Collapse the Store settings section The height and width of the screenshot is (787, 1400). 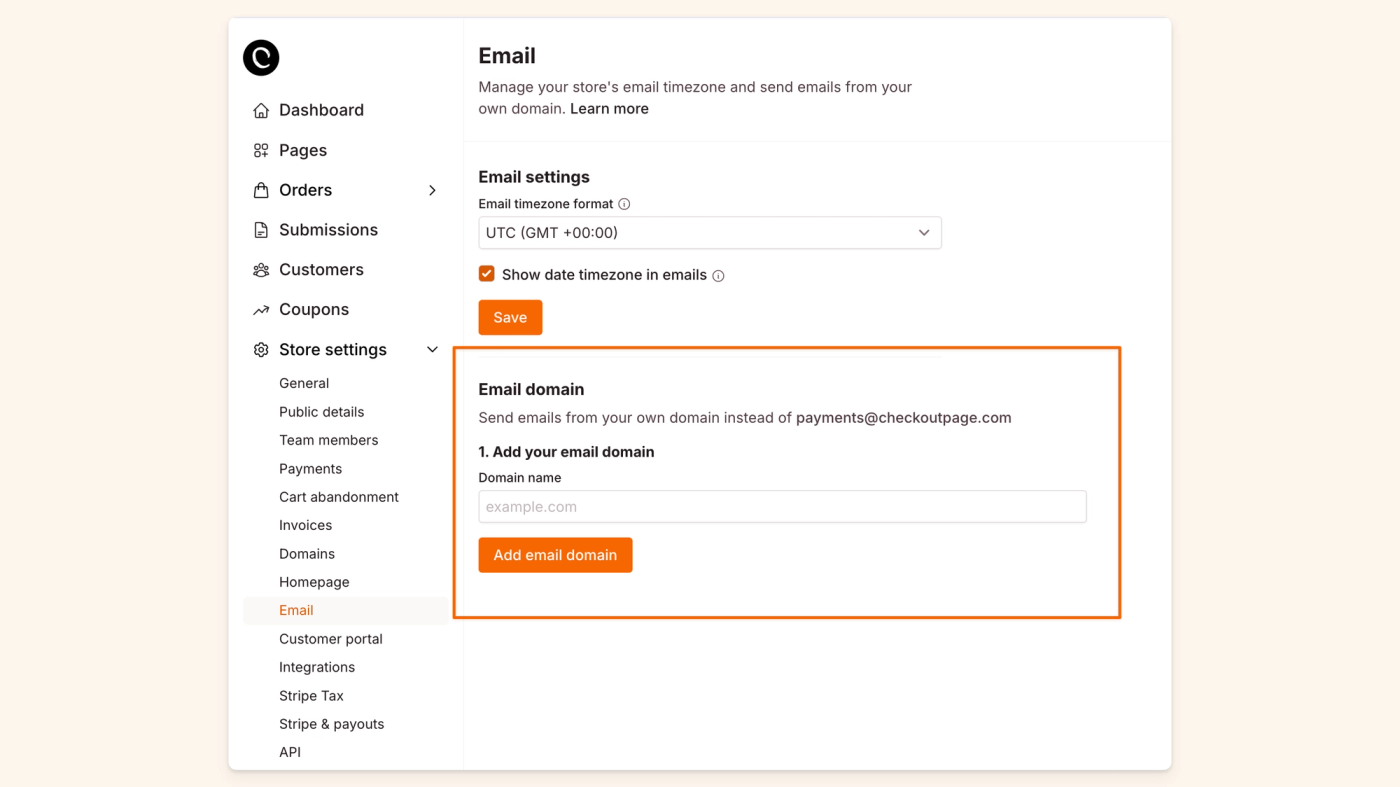coord(431,349)
